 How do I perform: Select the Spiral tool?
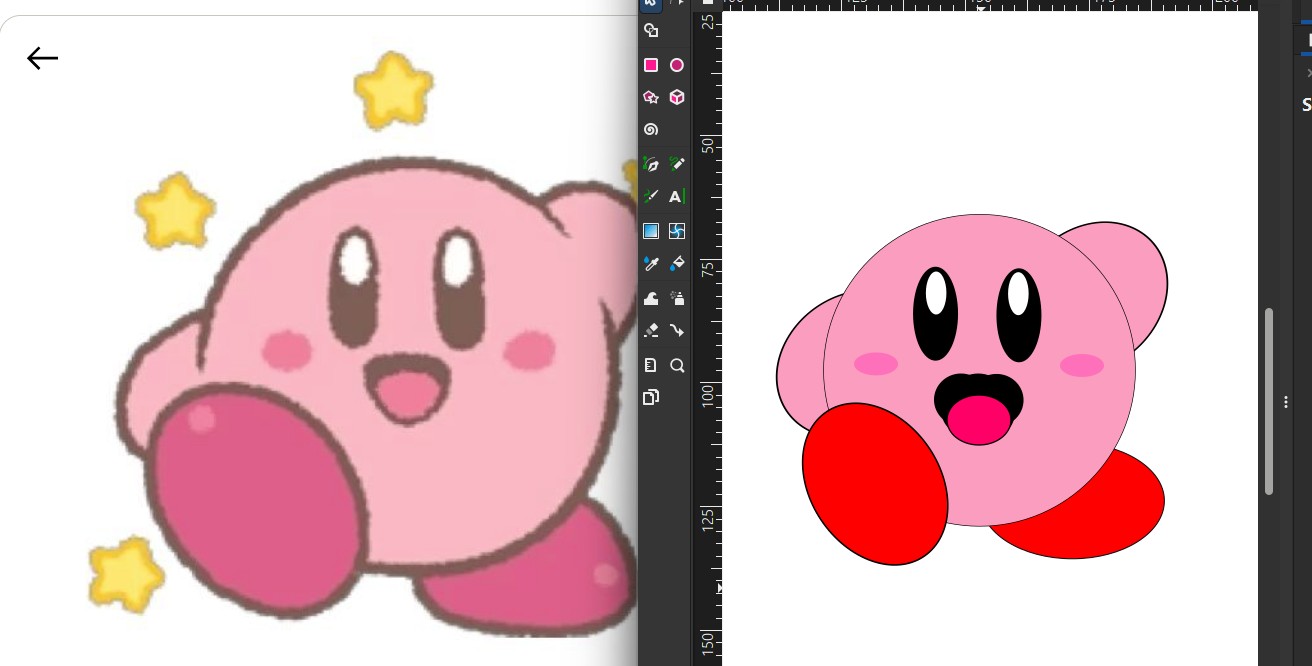651,130
